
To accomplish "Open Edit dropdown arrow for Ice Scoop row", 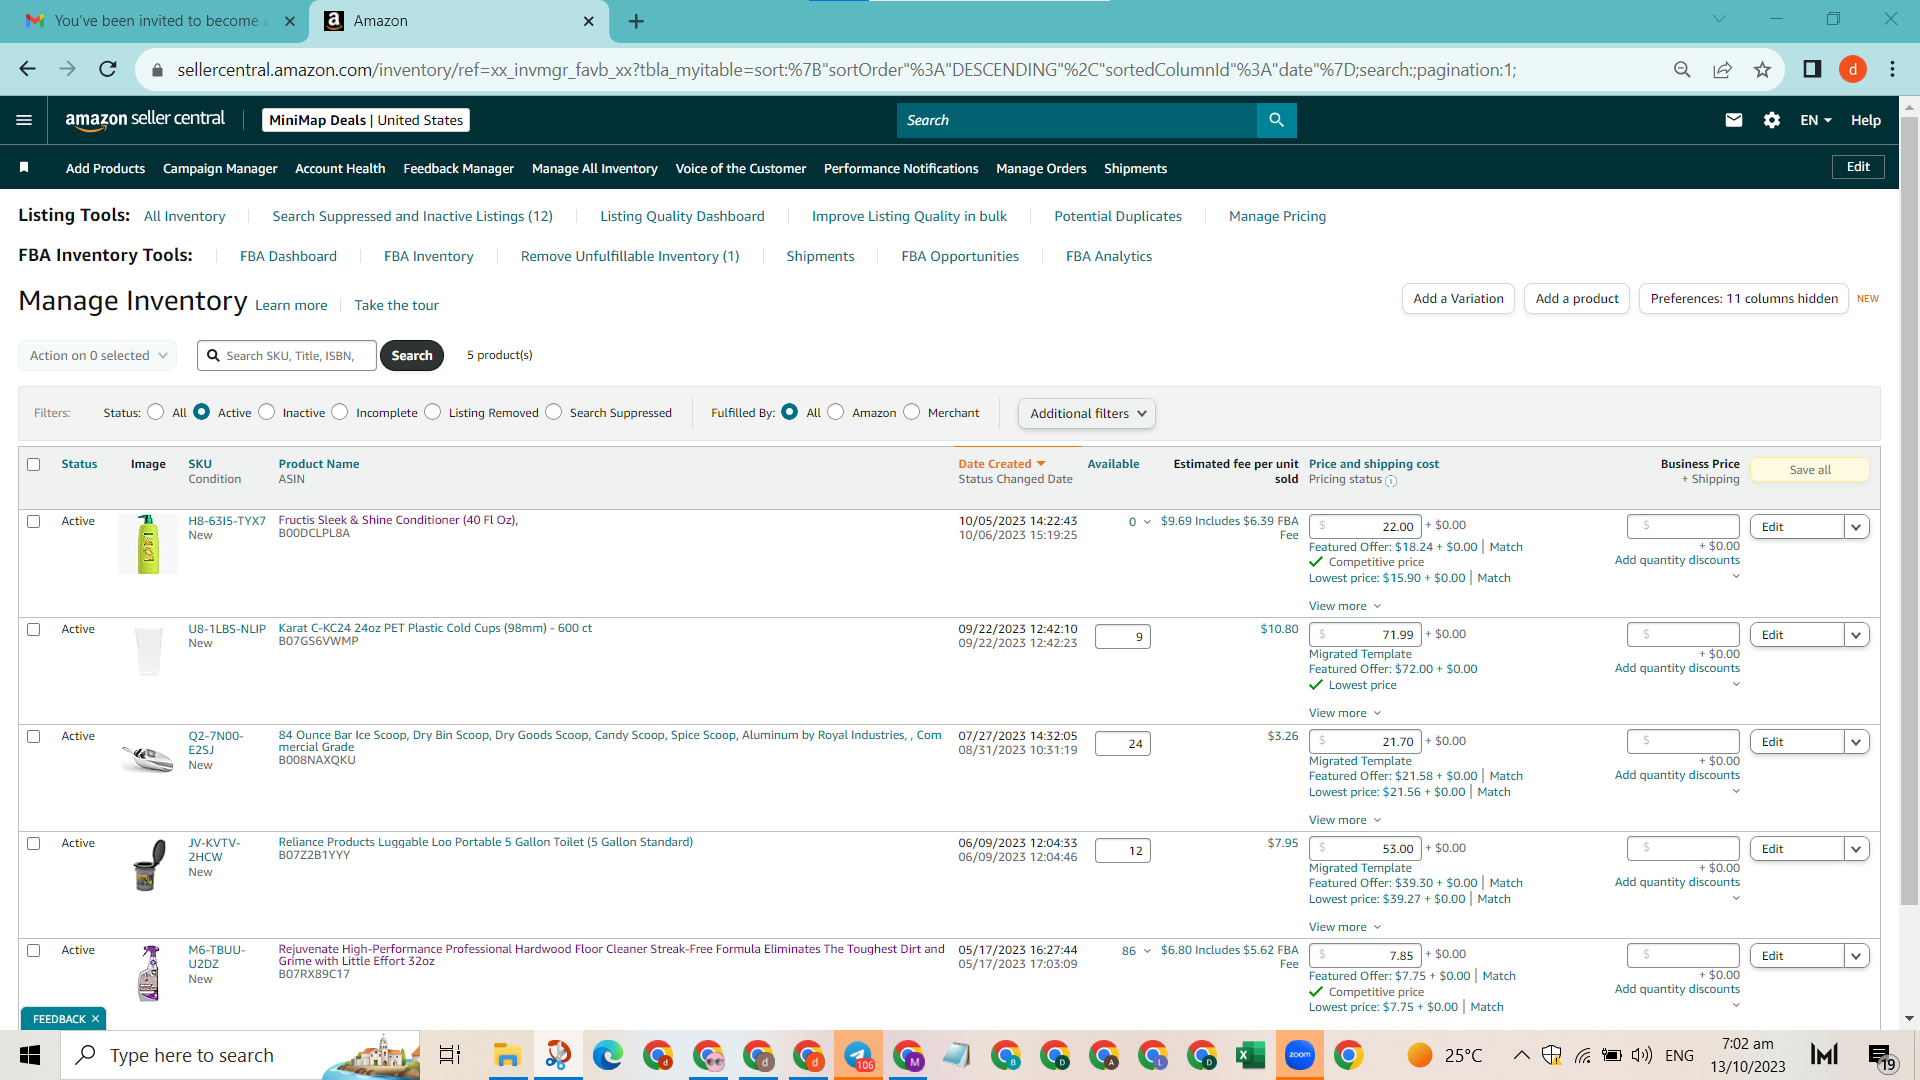I will click(1857, 742).
